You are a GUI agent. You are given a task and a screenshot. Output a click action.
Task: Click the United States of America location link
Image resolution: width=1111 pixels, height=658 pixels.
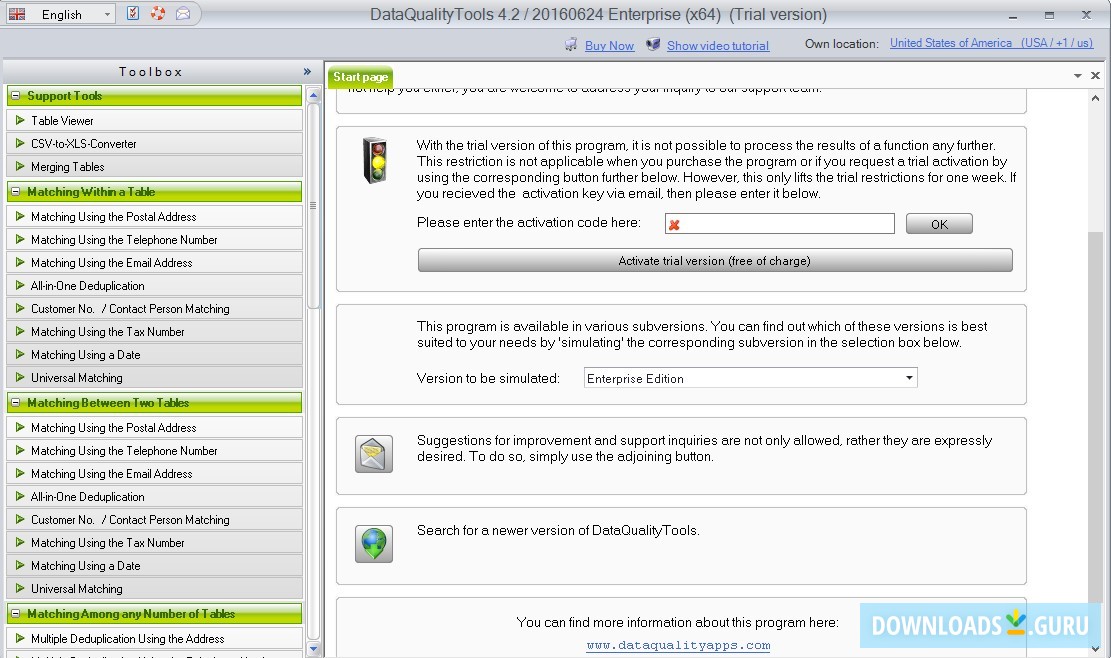point(991,43)
